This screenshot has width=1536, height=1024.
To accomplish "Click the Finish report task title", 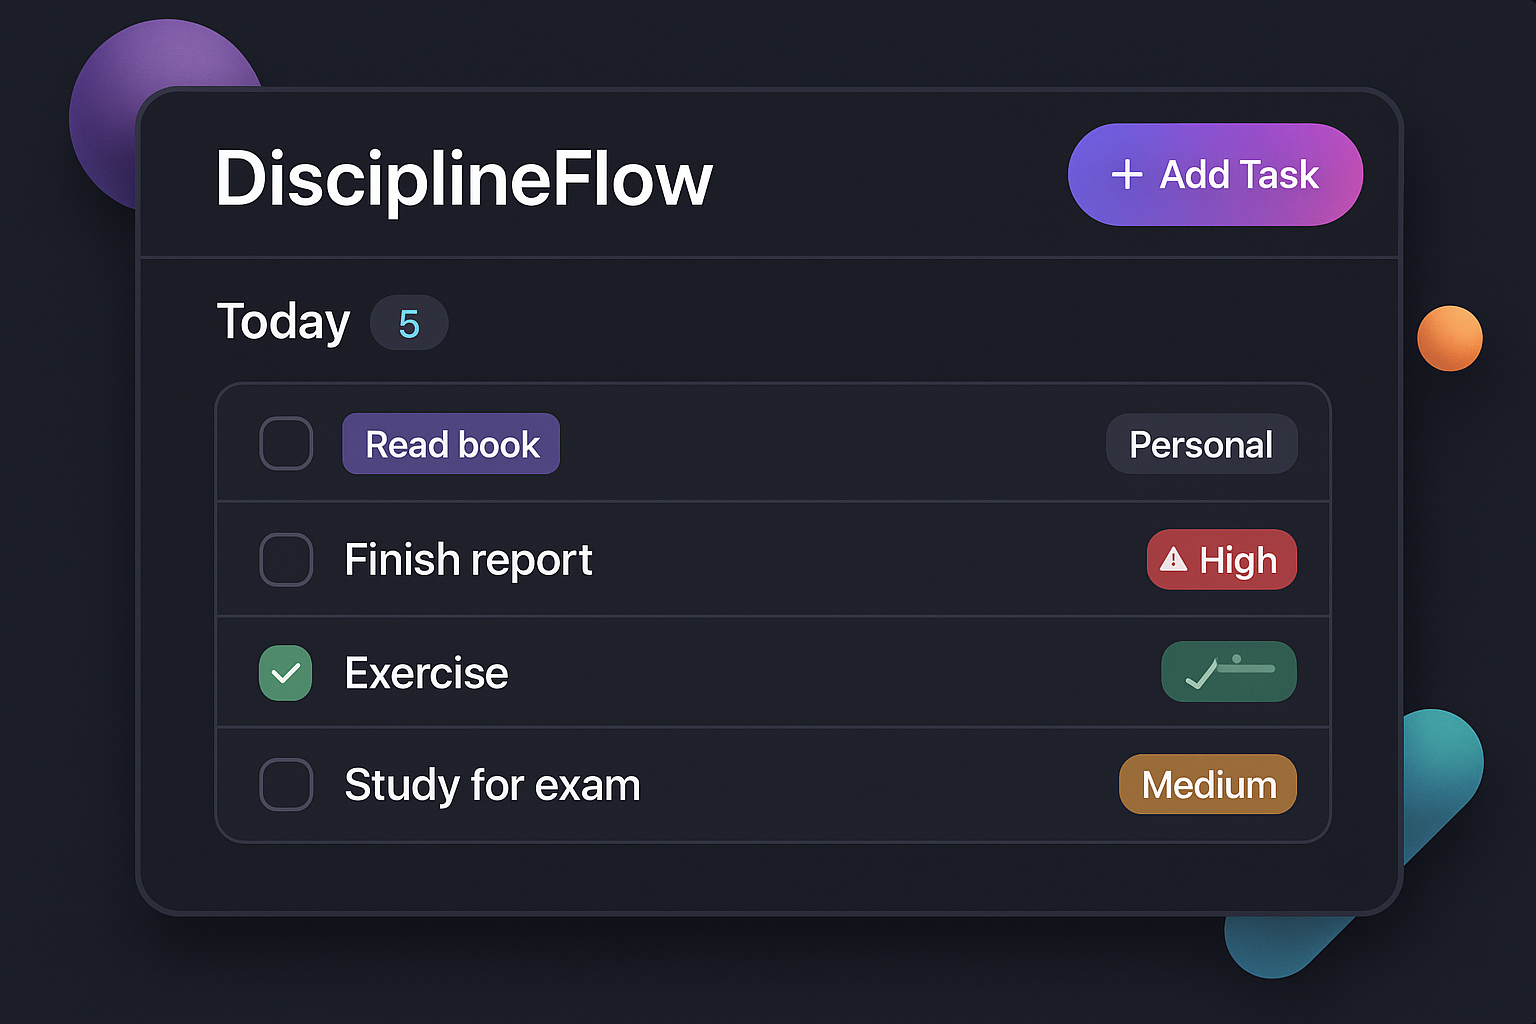I will pos(468,559).
